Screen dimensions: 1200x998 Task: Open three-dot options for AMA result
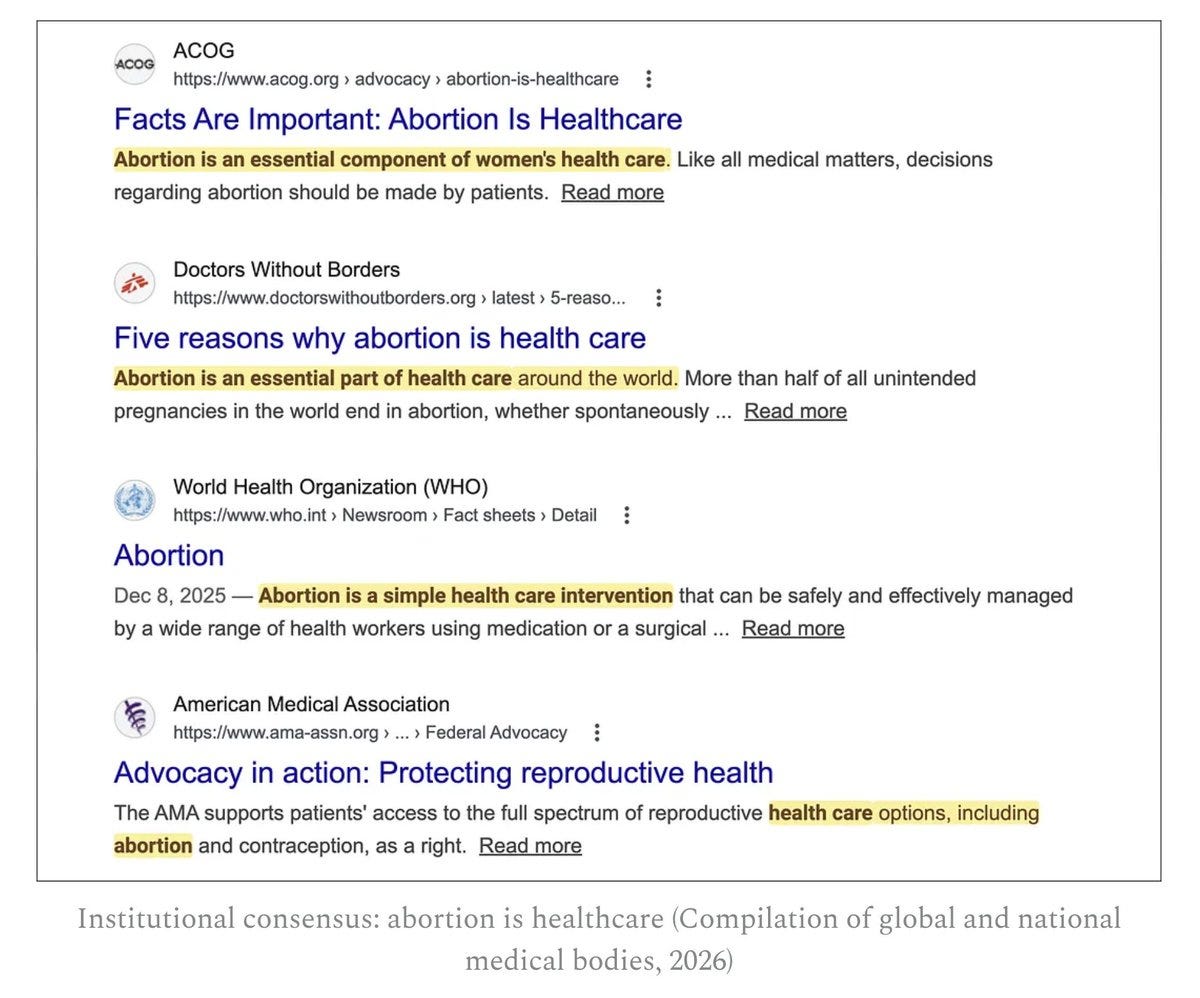point(597,733)
